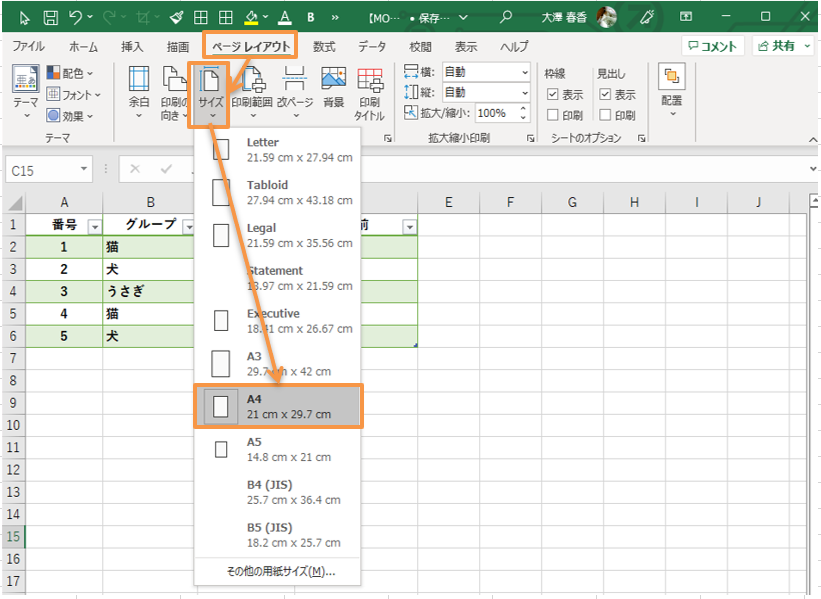This screenshot has width=821, height=599.
Task: Click the 印刷タイトル print titles button
Action: coord(370,93)
